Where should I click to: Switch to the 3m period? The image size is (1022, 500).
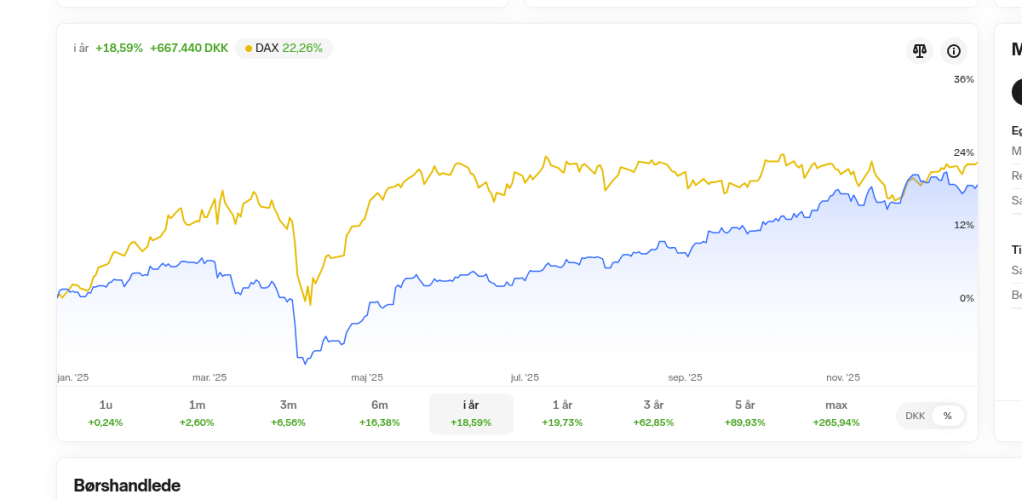pyautogui.click(x=288, y=413)
